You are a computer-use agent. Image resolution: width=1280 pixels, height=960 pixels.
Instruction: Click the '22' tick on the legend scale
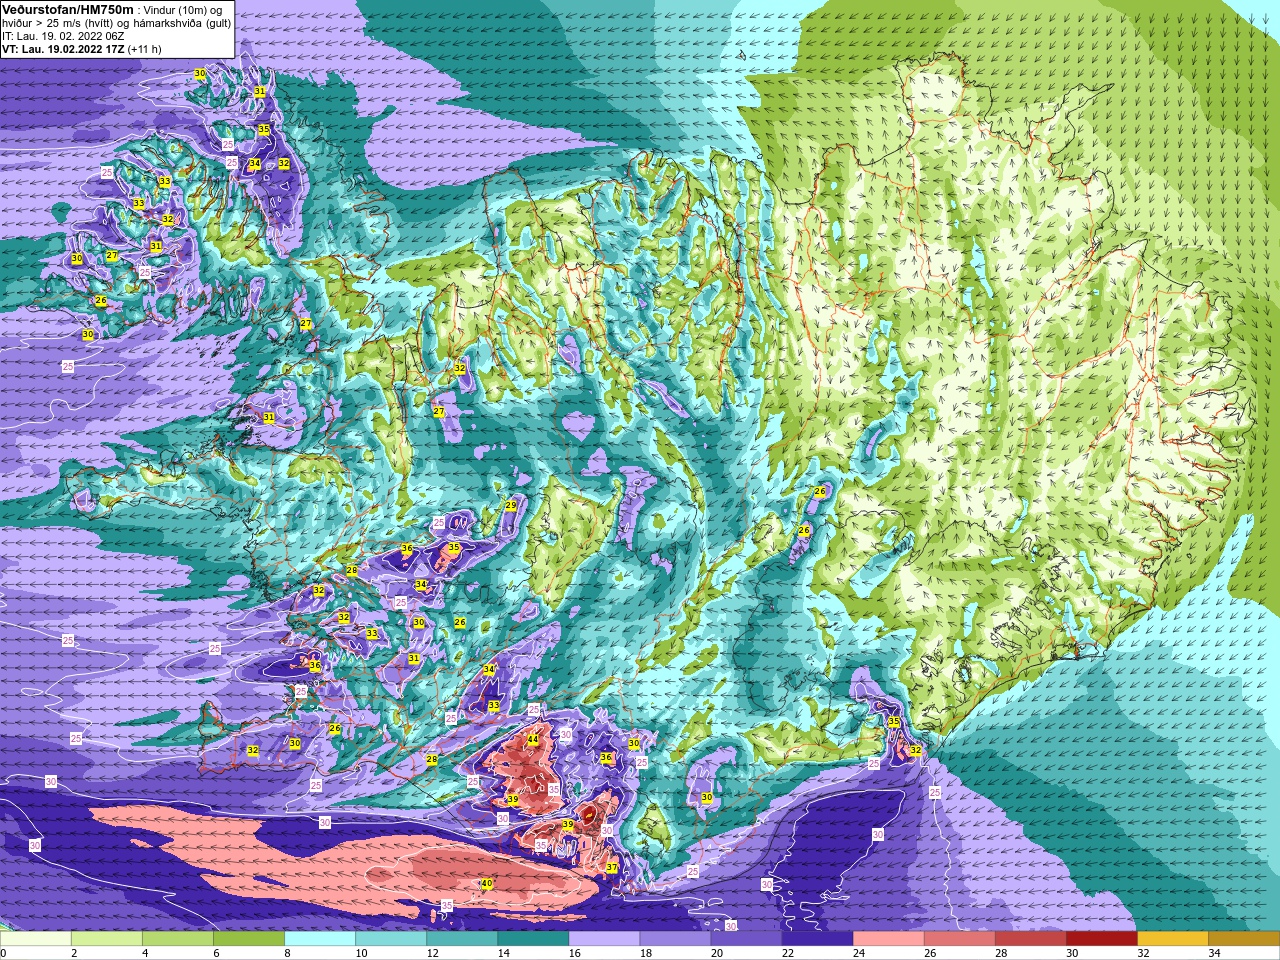(788, 953)
